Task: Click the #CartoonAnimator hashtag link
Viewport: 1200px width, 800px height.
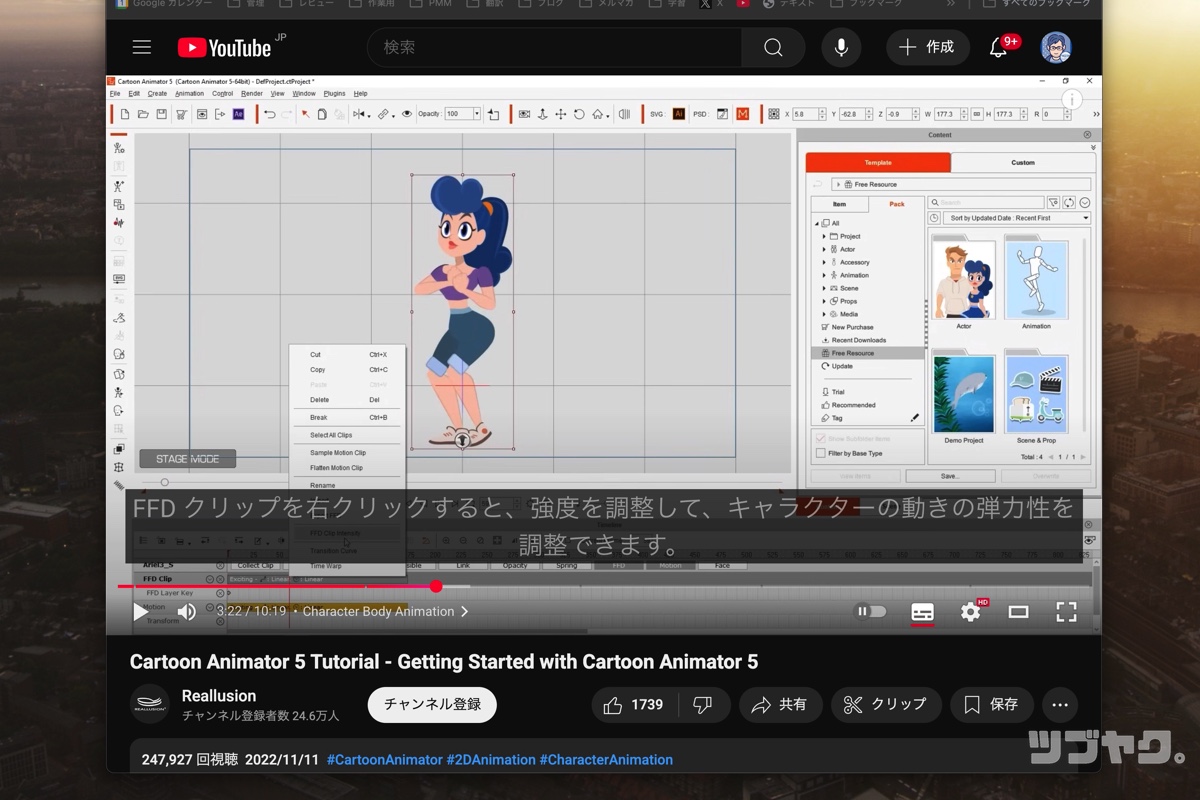Action: [x=384, y=760]
